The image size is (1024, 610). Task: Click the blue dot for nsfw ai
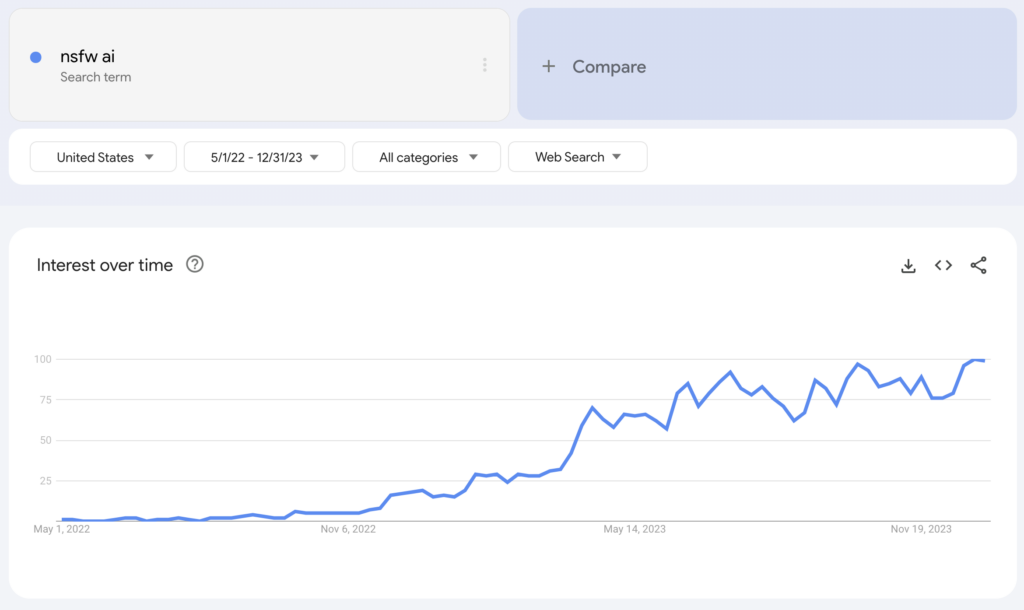[36, 57]
